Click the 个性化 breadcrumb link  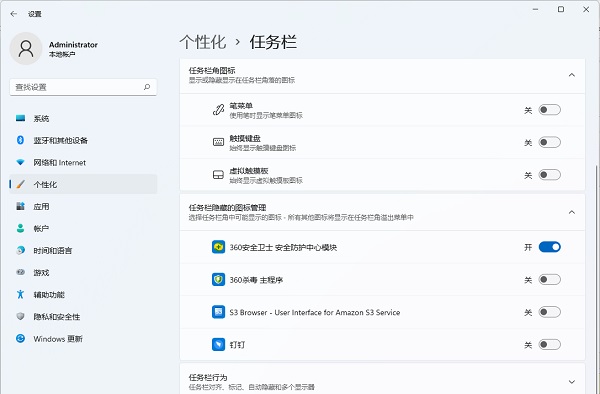[203, 42]
